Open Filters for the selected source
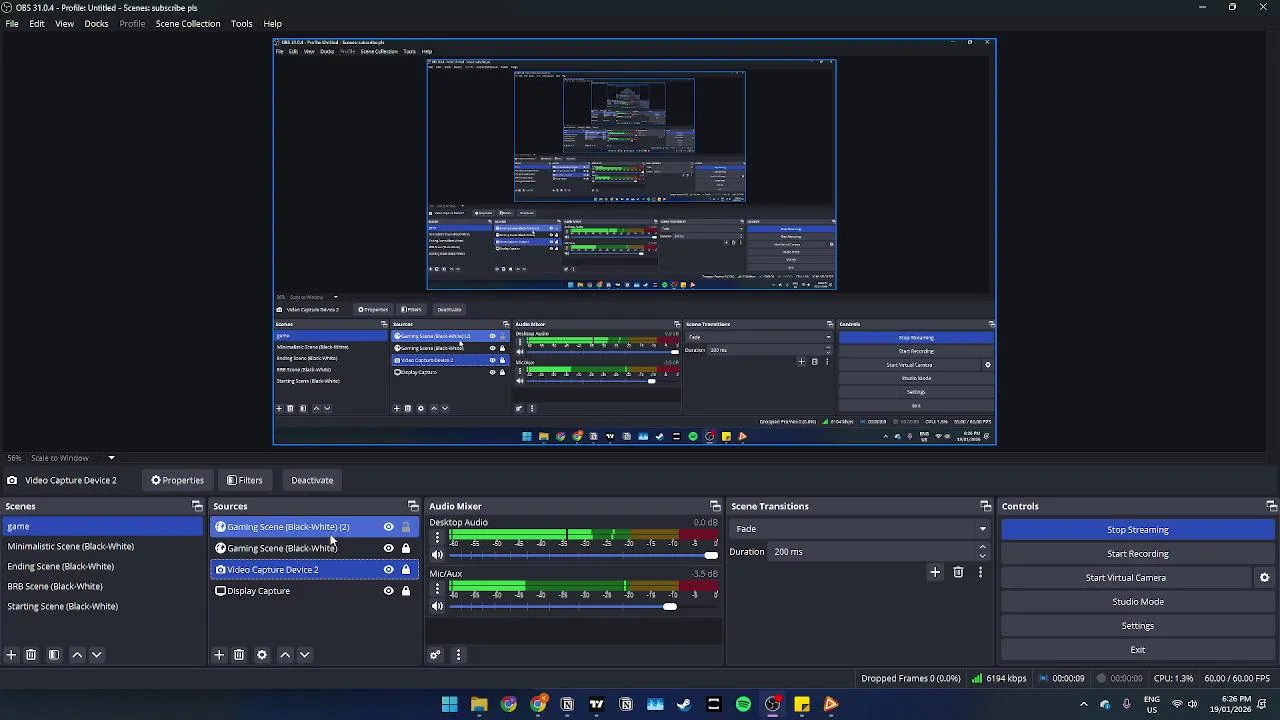 (x=245, y=480)
